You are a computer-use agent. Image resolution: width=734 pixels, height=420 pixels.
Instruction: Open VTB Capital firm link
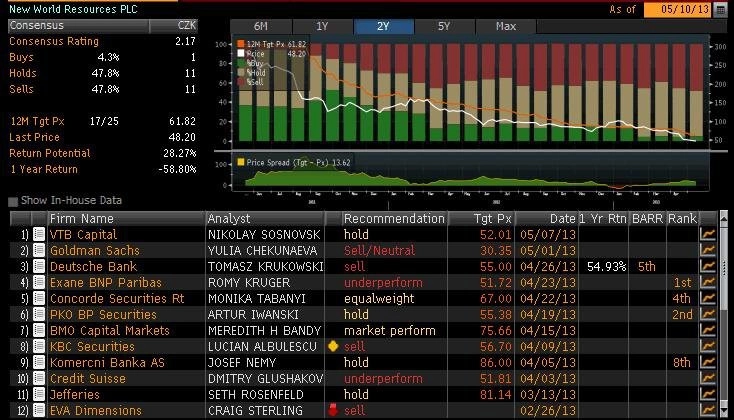(83, 234)
